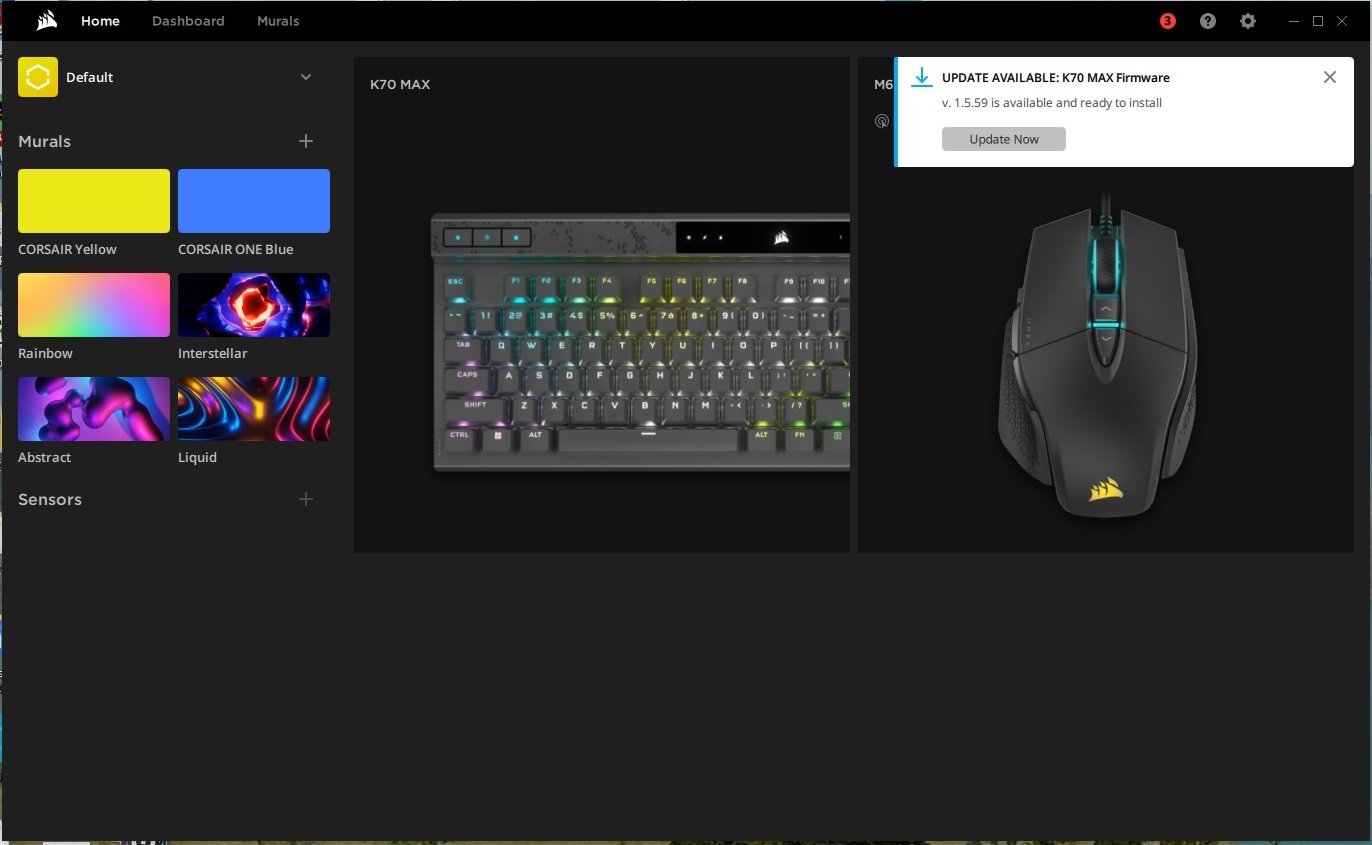The image size is (1372, 845).
Task: Click the Corsair sails logo icon
Action: pyautogui.click(x=46, y=21)
